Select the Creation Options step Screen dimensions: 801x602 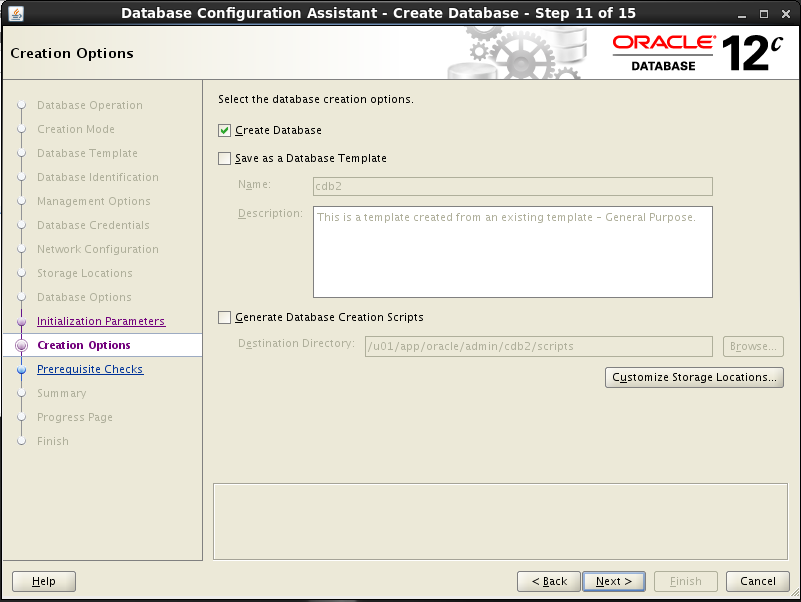84,345
